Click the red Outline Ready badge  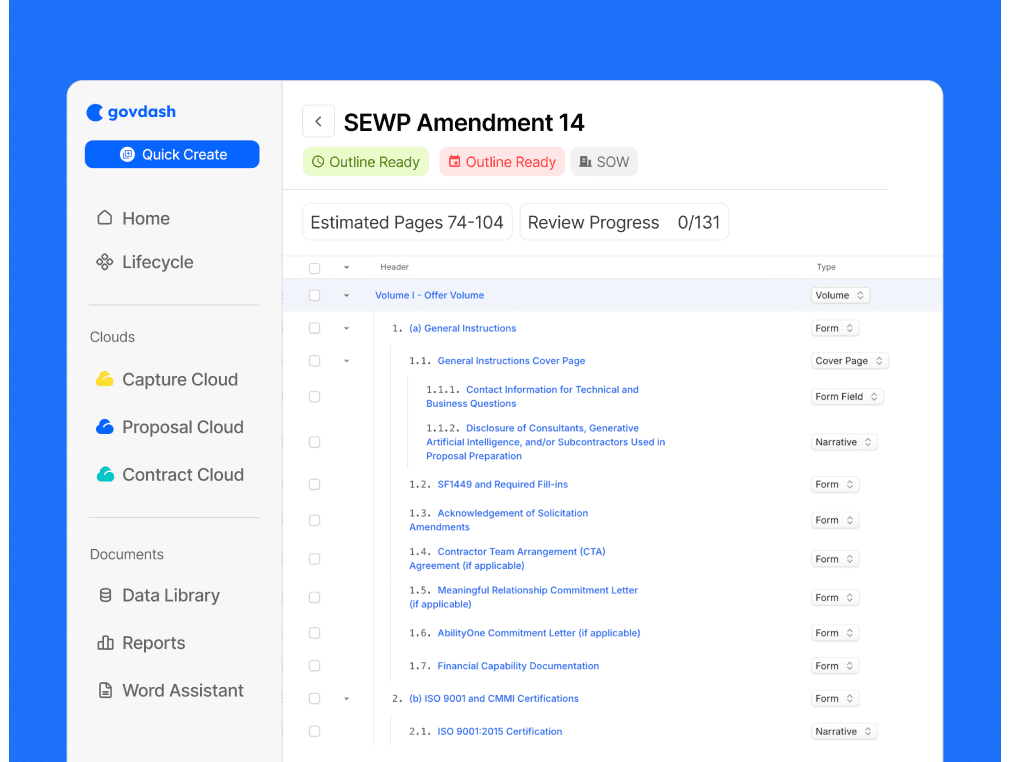[502, 162]
